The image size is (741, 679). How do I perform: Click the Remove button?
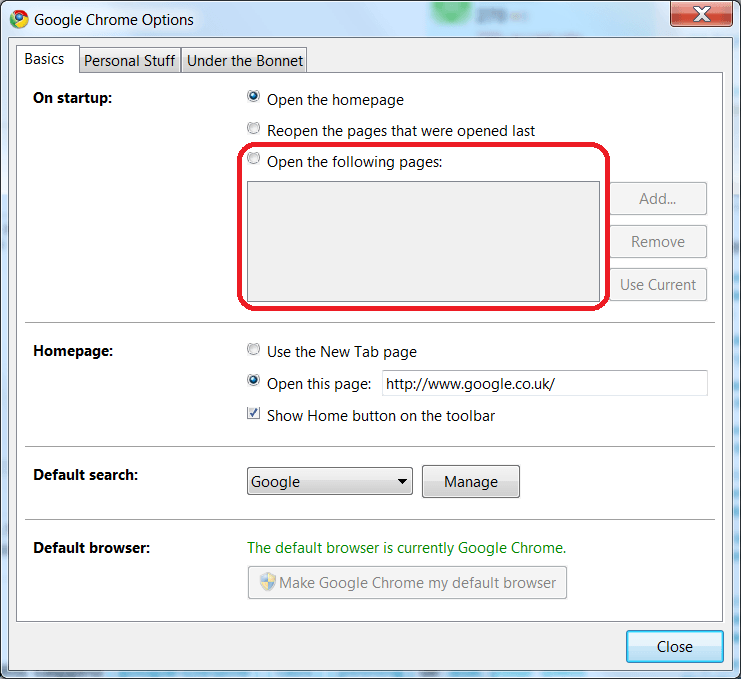point(657,242)
